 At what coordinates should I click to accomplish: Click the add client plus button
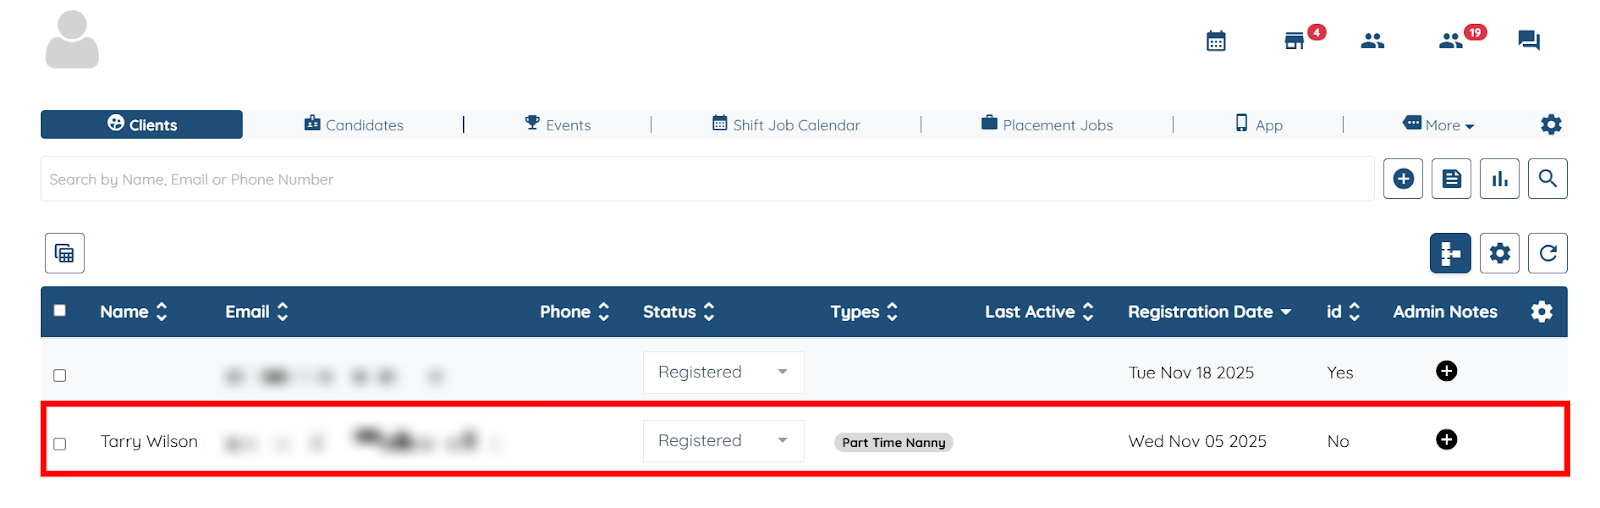[x=1403, y=179]
